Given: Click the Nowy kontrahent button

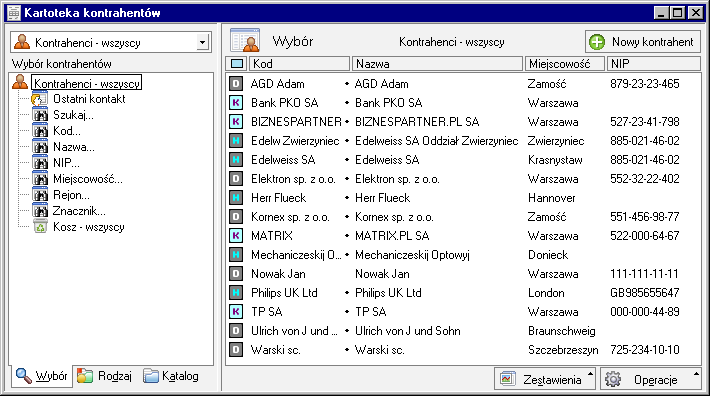Looking at the screenshot, I should click(x=643, y=42).
